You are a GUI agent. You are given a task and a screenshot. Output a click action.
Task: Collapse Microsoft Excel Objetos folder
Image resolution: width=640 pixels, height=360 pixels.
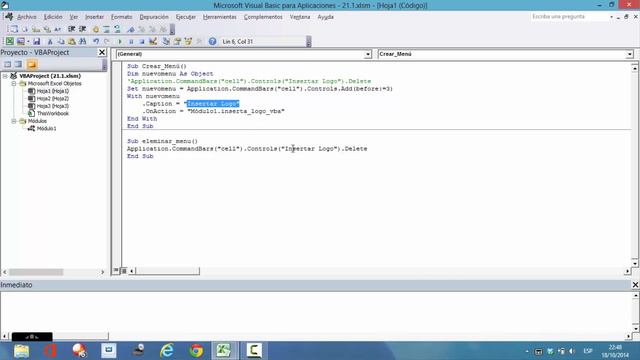click(x=14, y=83)
